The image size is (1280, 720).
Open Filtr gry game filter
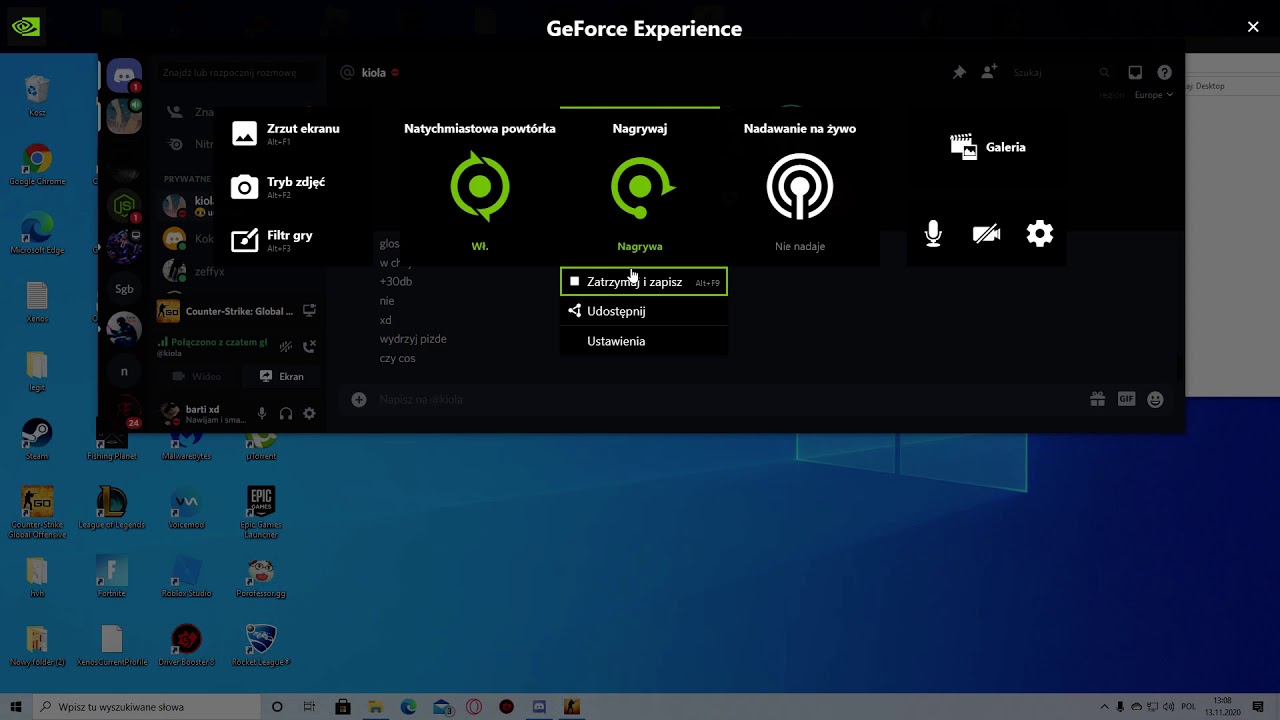point(272,240)
